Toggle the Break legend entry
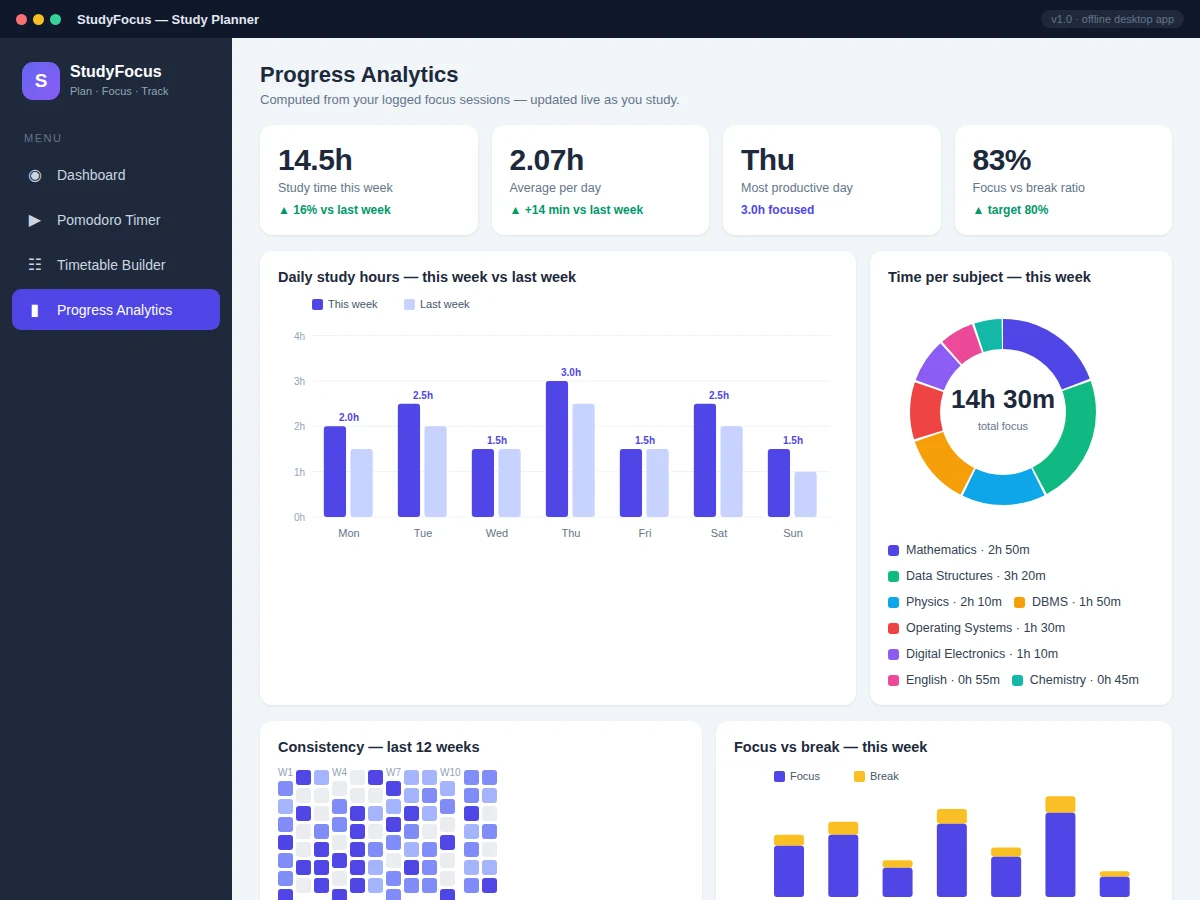1200x900 pixels. 876,776
